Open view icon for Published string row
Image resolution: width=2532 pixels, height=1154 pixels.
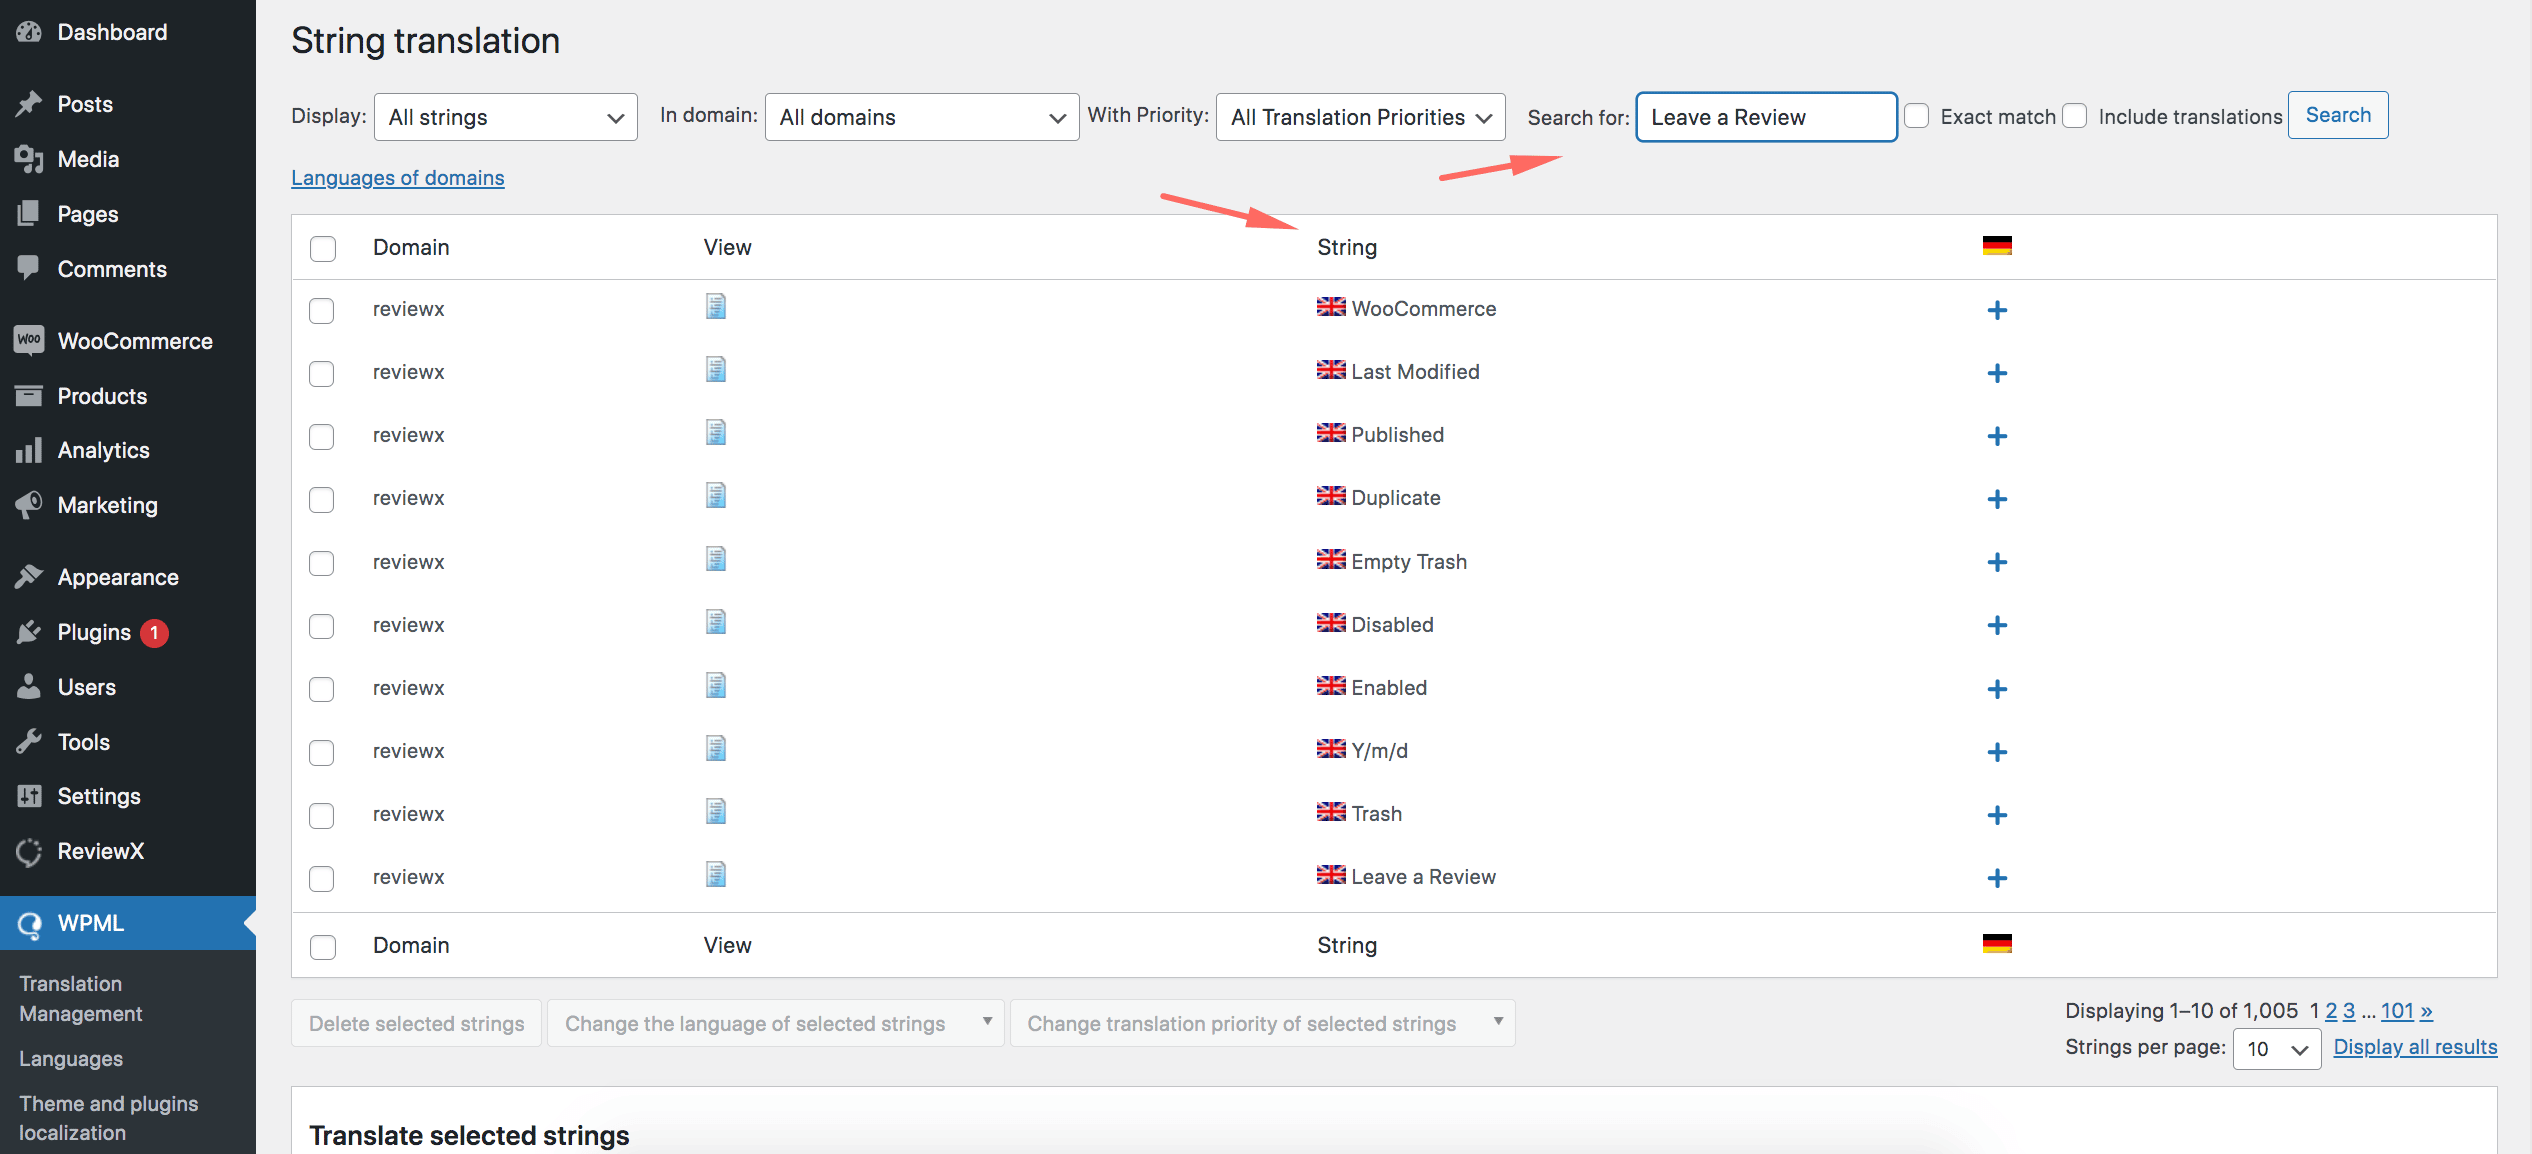(x=715, y=433)
